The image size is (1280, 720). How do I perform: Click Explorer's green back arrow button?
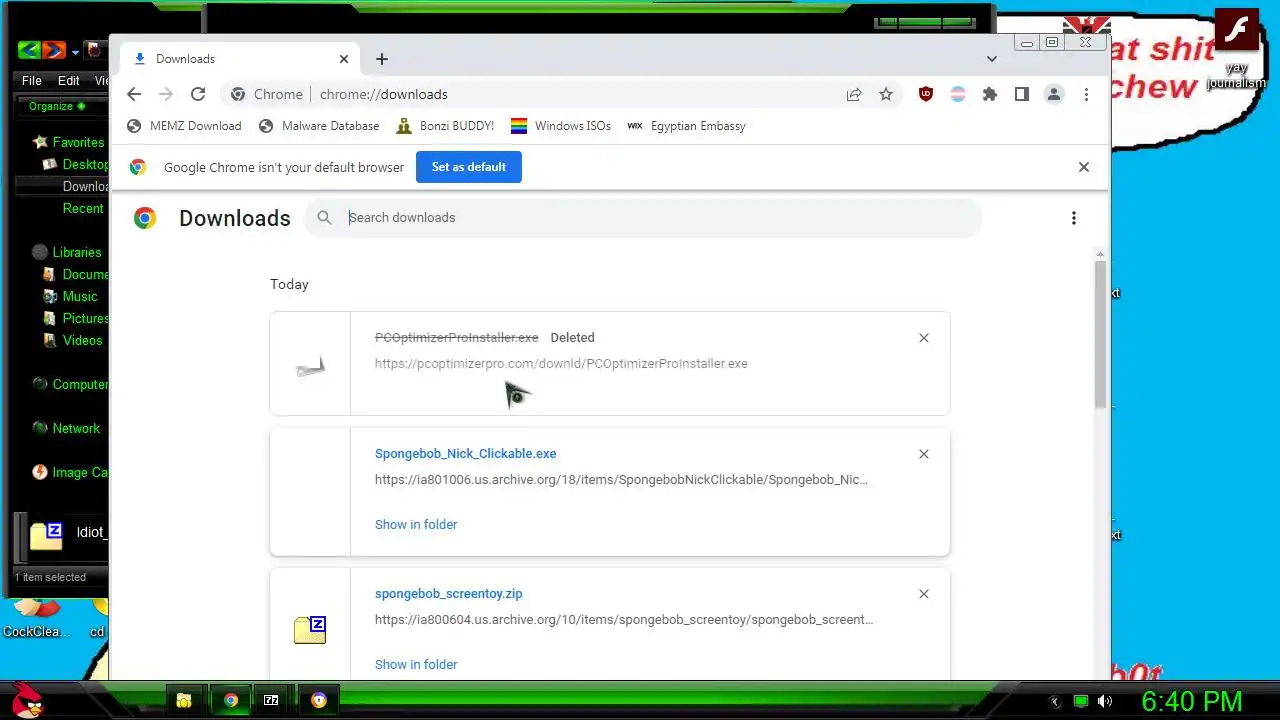point(29,50)
